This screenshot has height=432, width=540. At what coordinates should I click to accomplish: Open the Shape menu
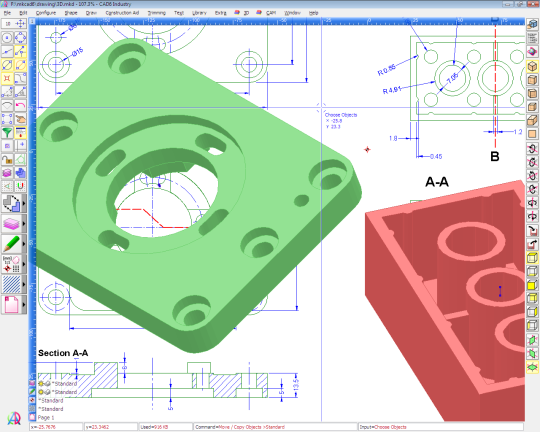[71, 13]
